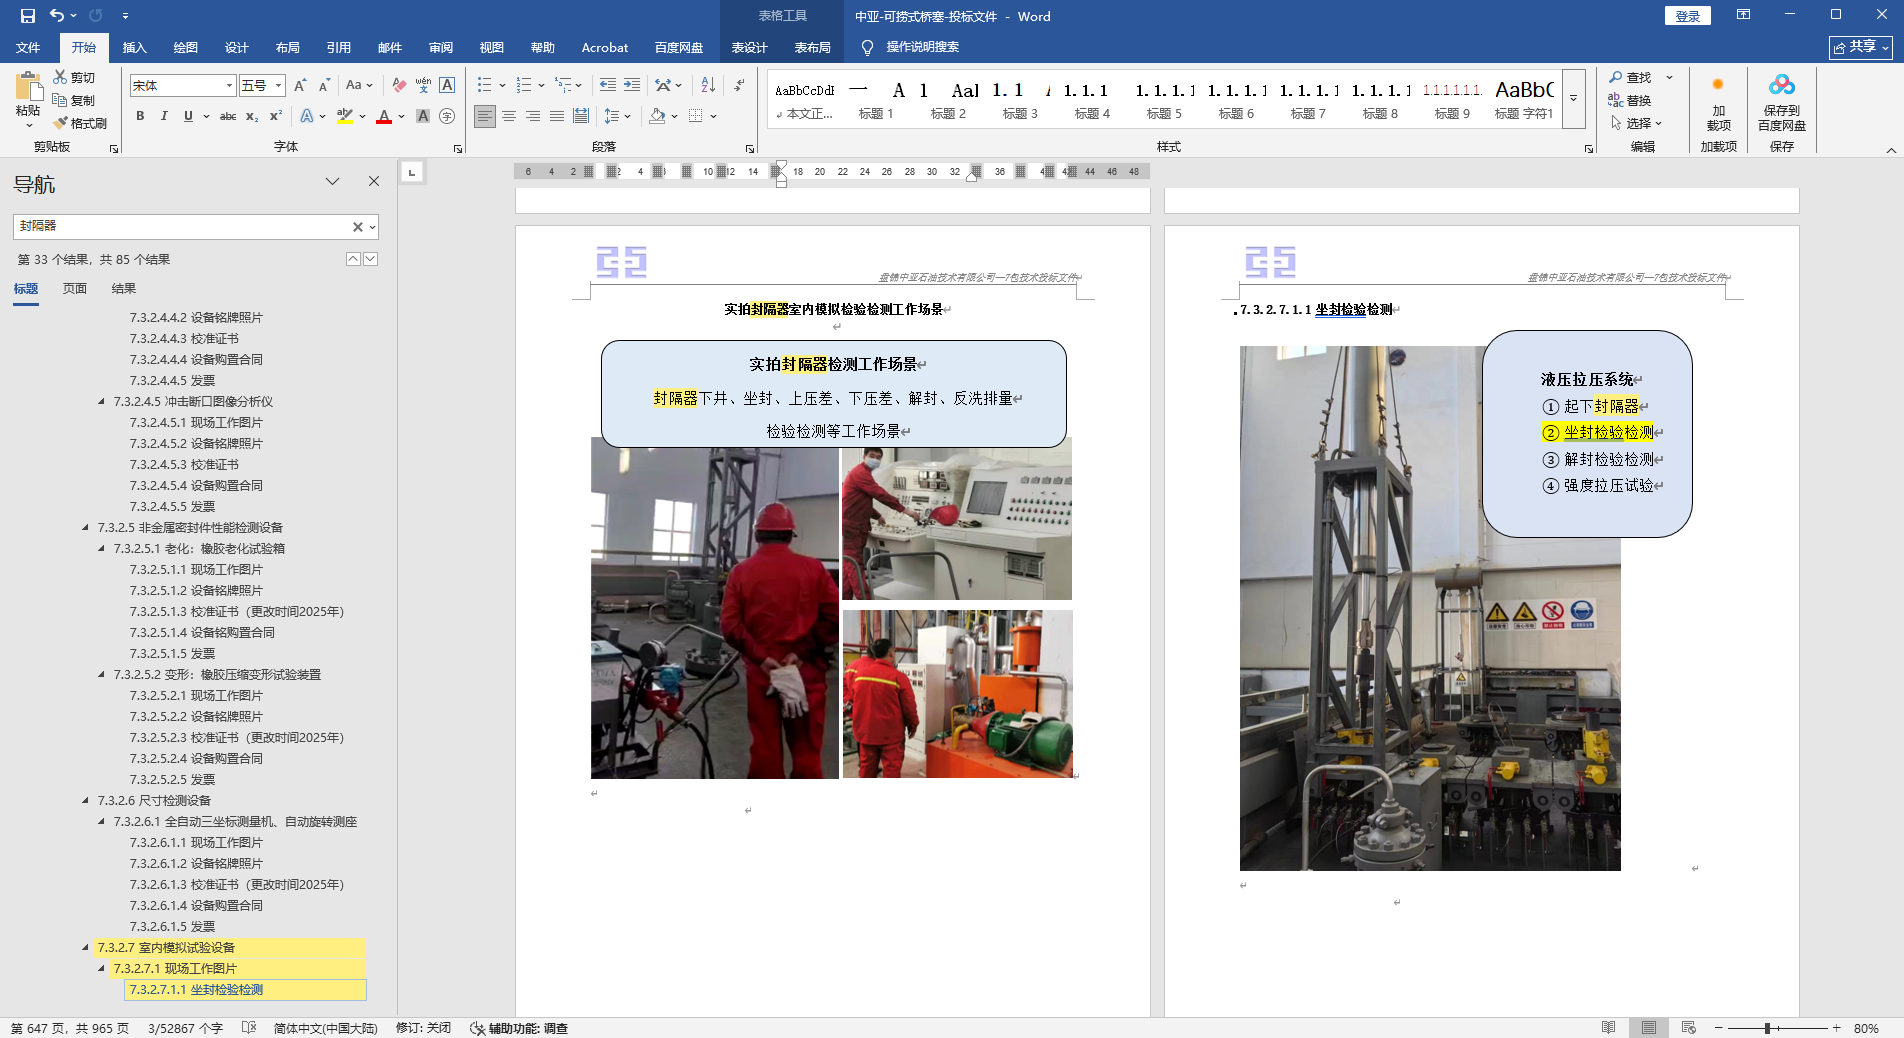
Task: Apply bullet list formatting
Action: tap(484, 85)
